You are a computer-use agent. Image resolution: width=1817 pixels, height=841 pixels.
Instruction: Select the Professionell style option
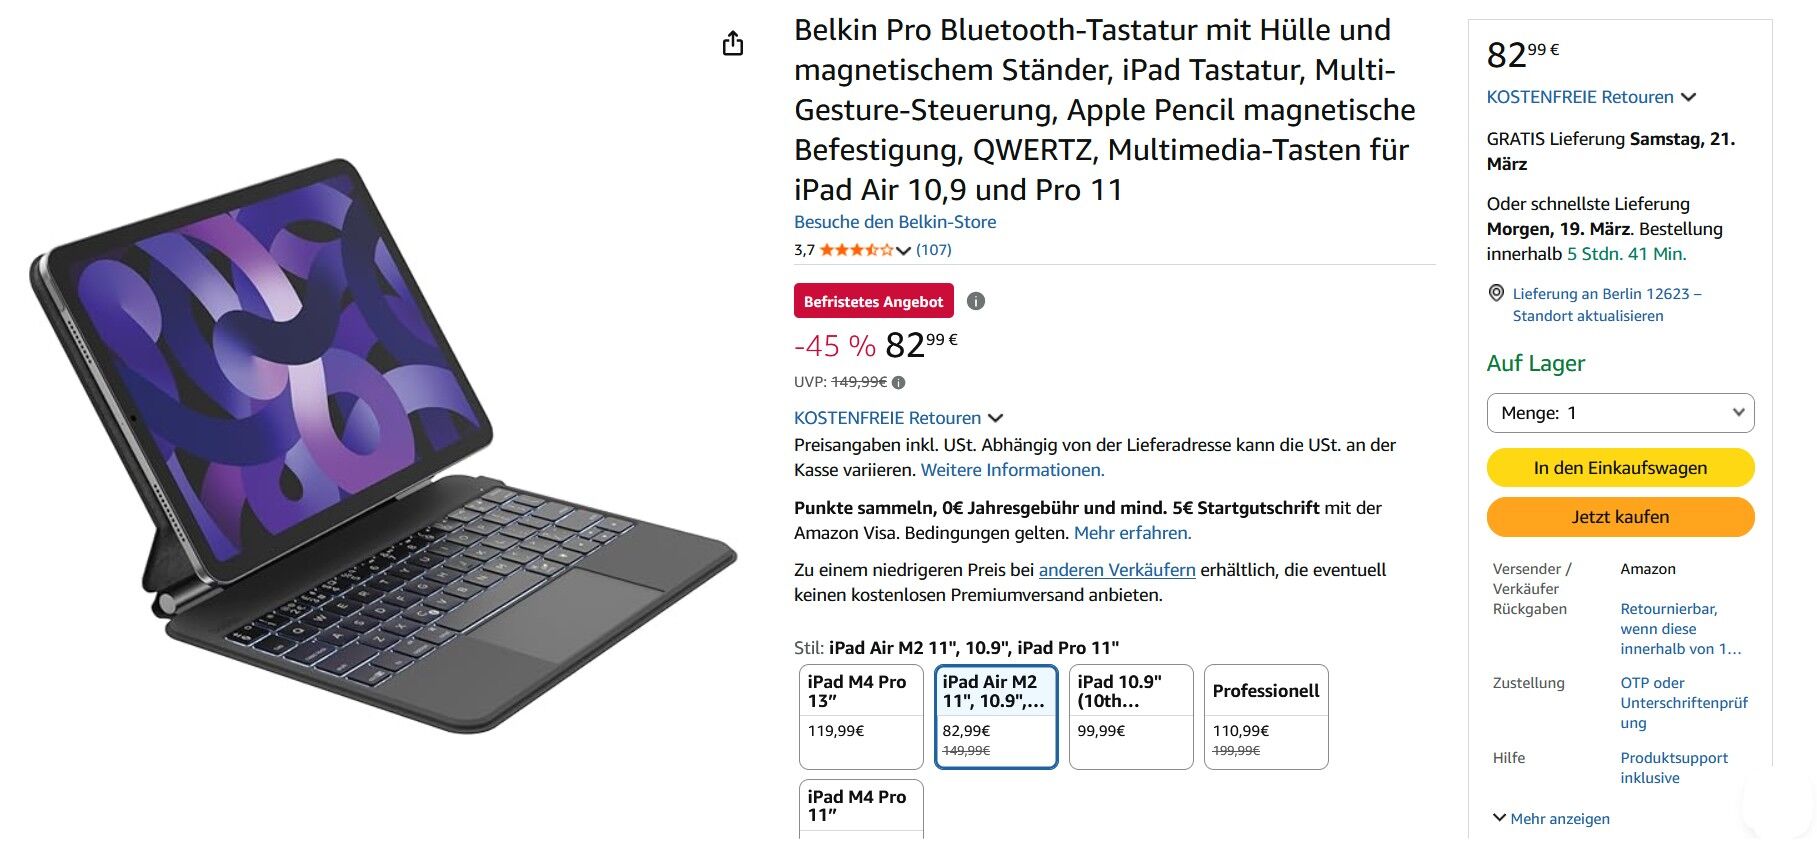1266,717
